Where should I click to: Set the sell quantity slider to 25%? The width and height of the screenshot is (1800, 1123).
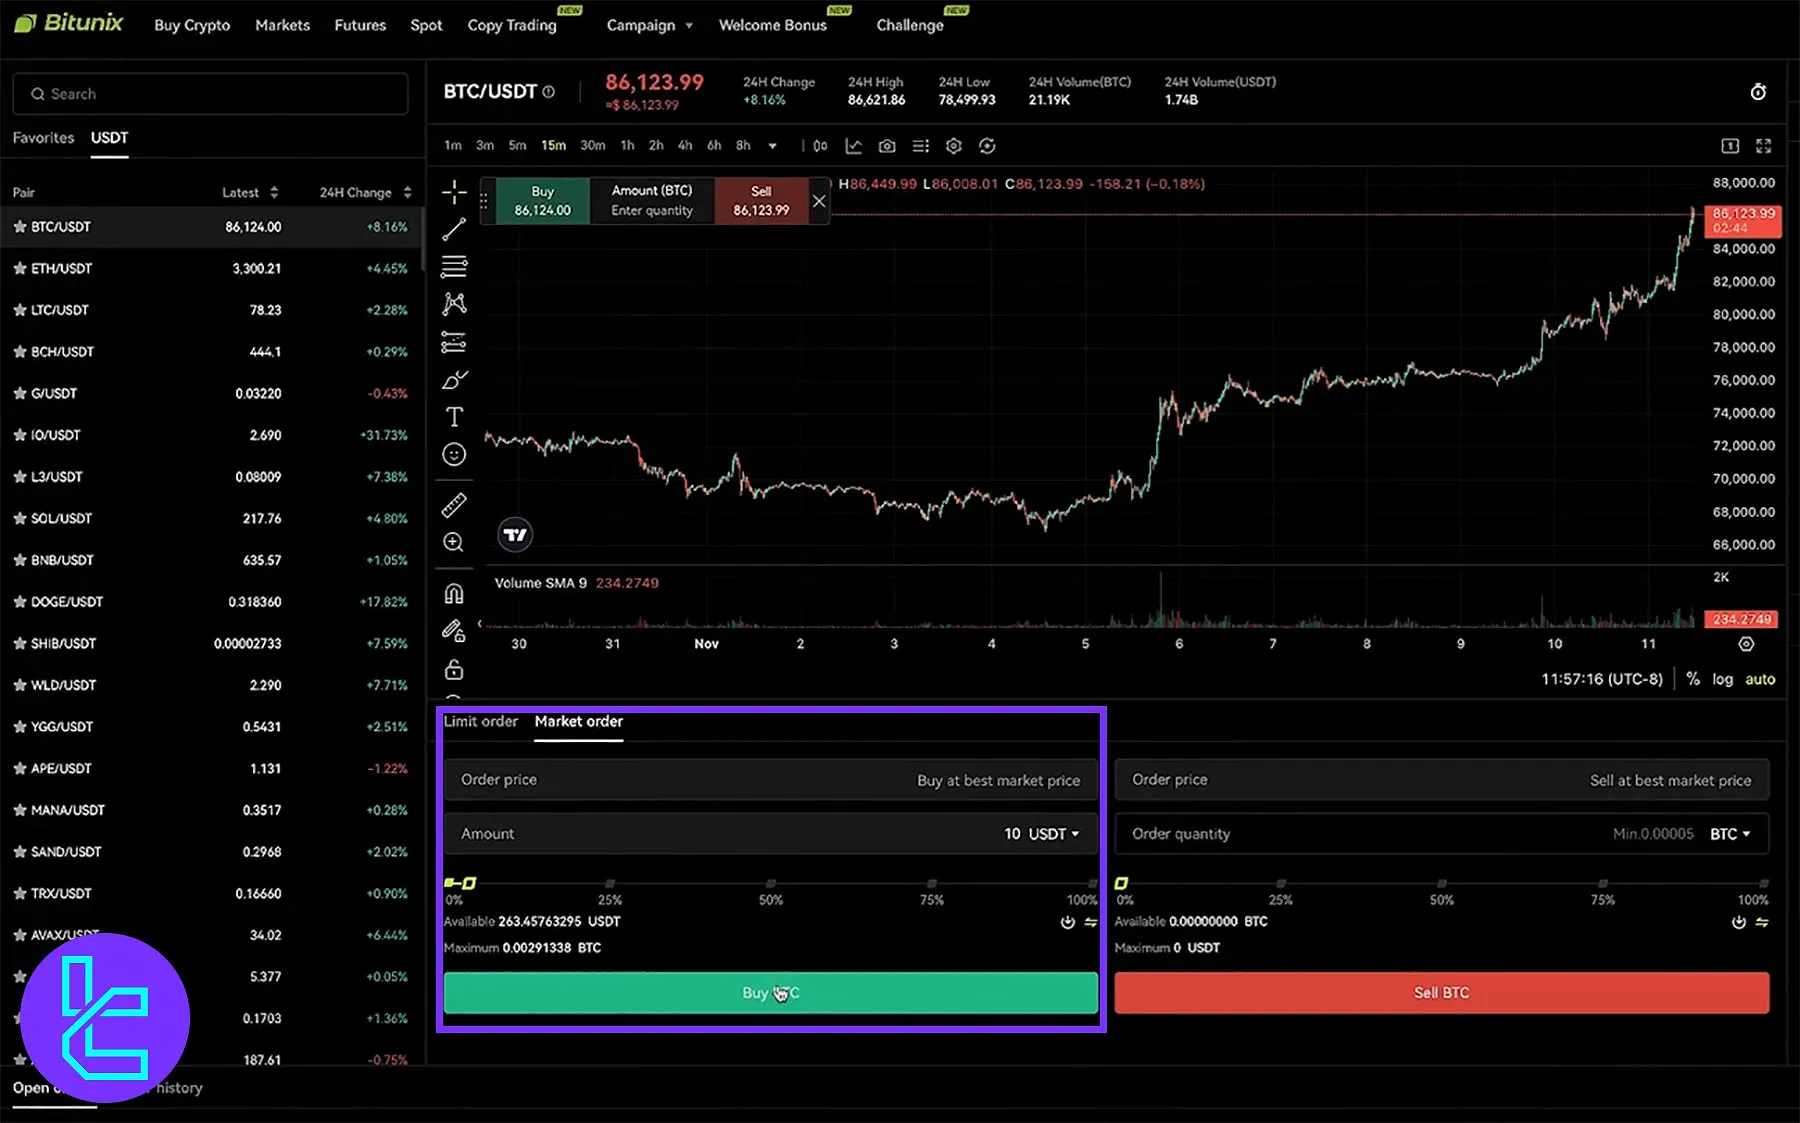click(x=1281, y=884)
